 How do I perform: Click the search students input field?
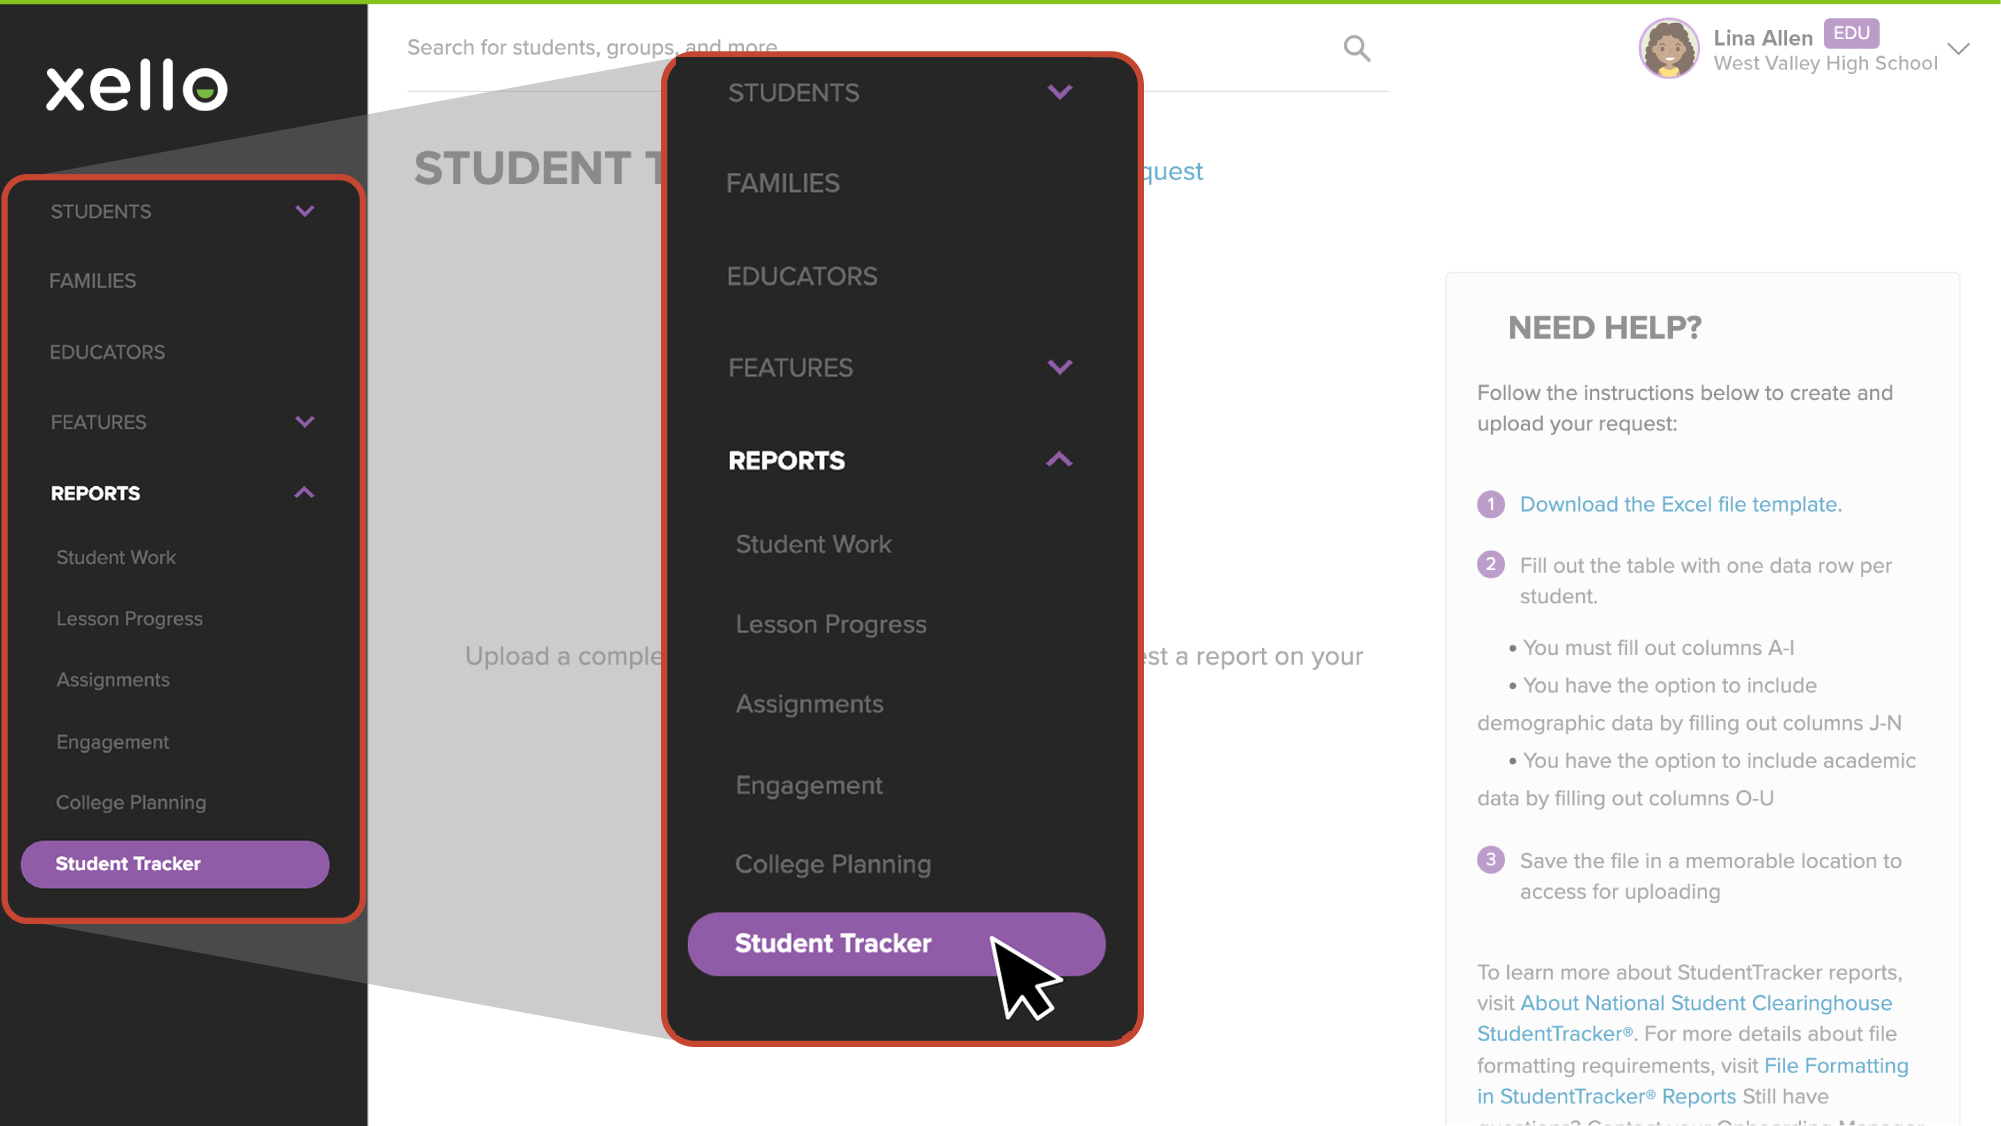pos(700,47)
